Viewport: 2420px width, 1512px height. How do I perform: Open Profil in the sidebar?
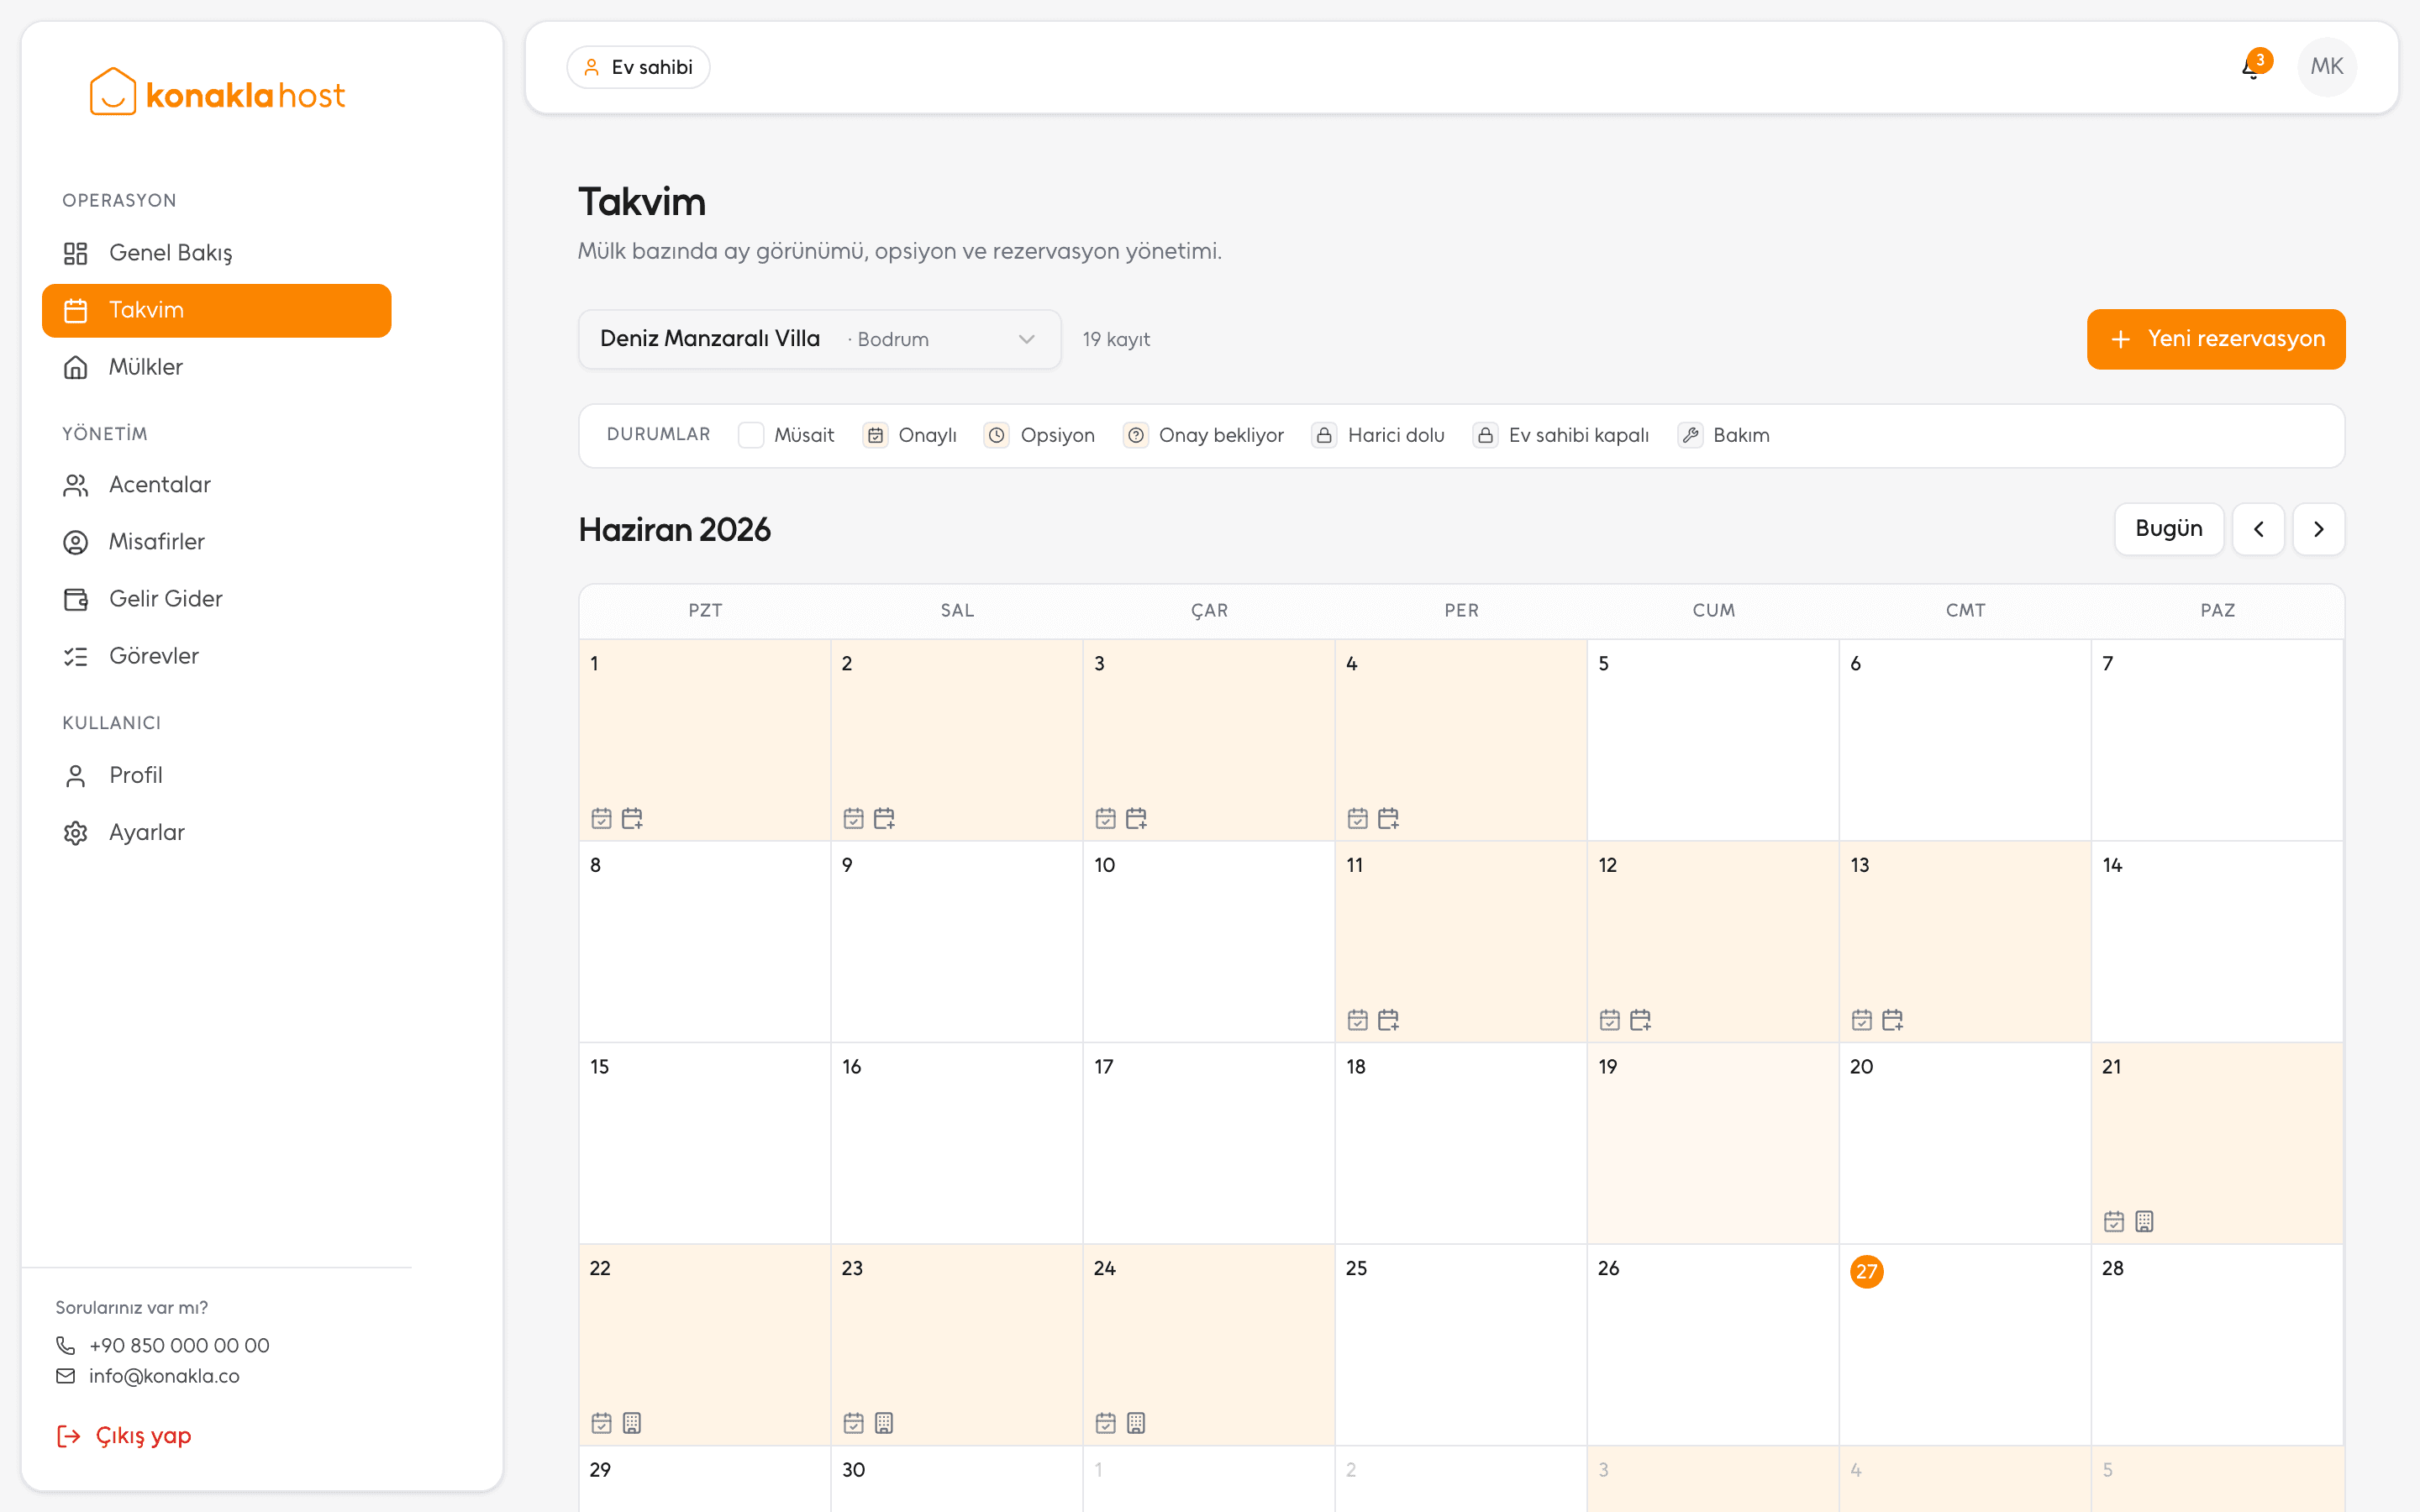coord(216,775)
